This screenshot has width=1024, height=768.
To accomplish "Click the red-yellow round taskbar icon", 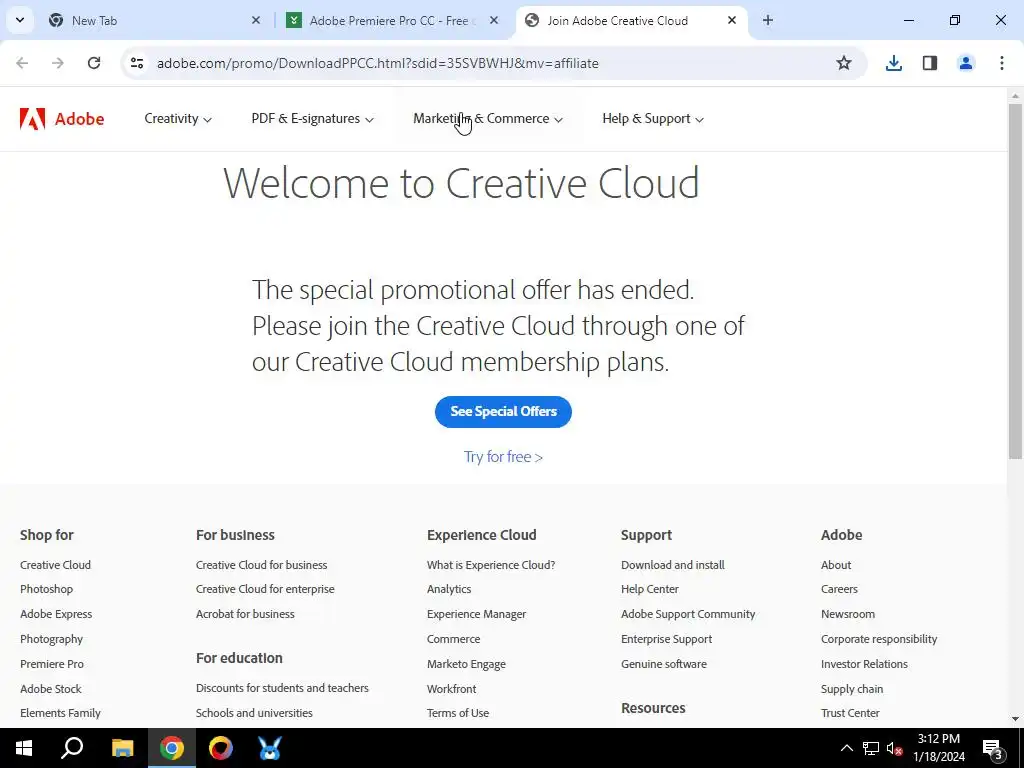I will (221, 748).
